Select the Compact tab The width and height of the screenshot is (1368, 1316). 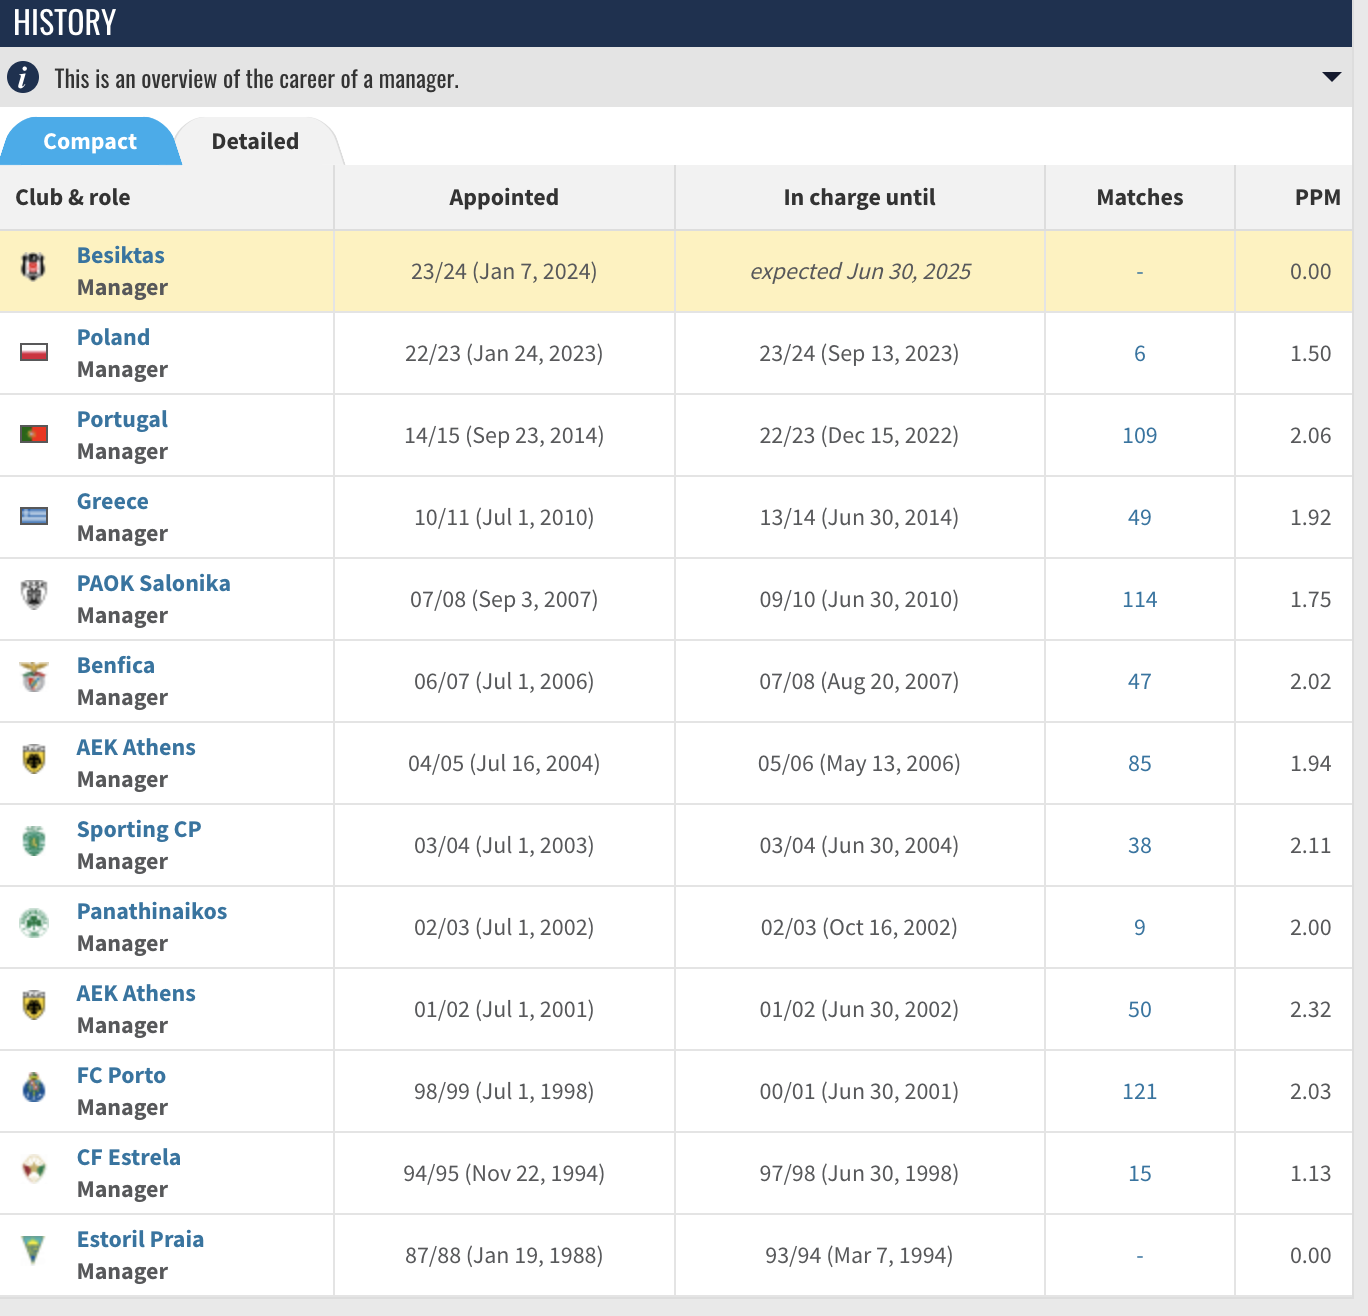(x=90, y=142)
